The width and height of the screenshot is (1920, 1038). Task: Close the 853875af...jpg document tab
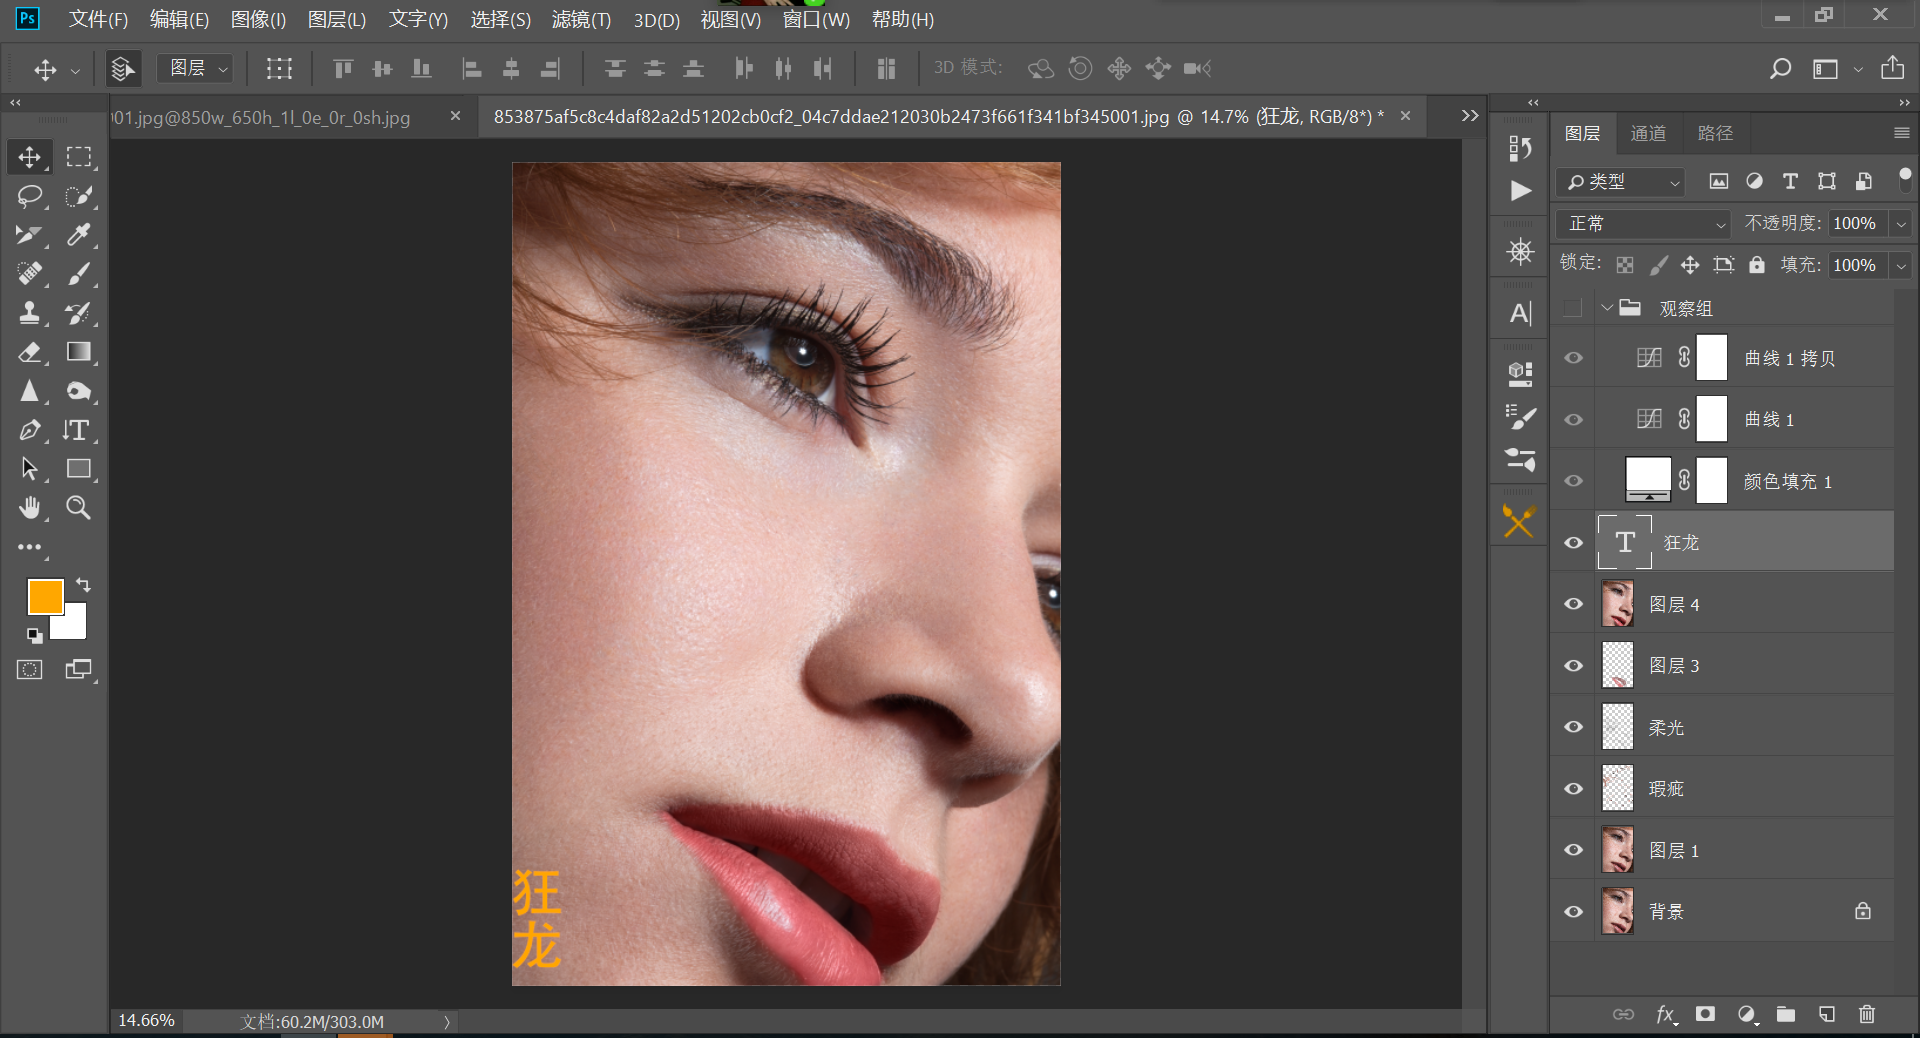click(x=1405, y=116)
